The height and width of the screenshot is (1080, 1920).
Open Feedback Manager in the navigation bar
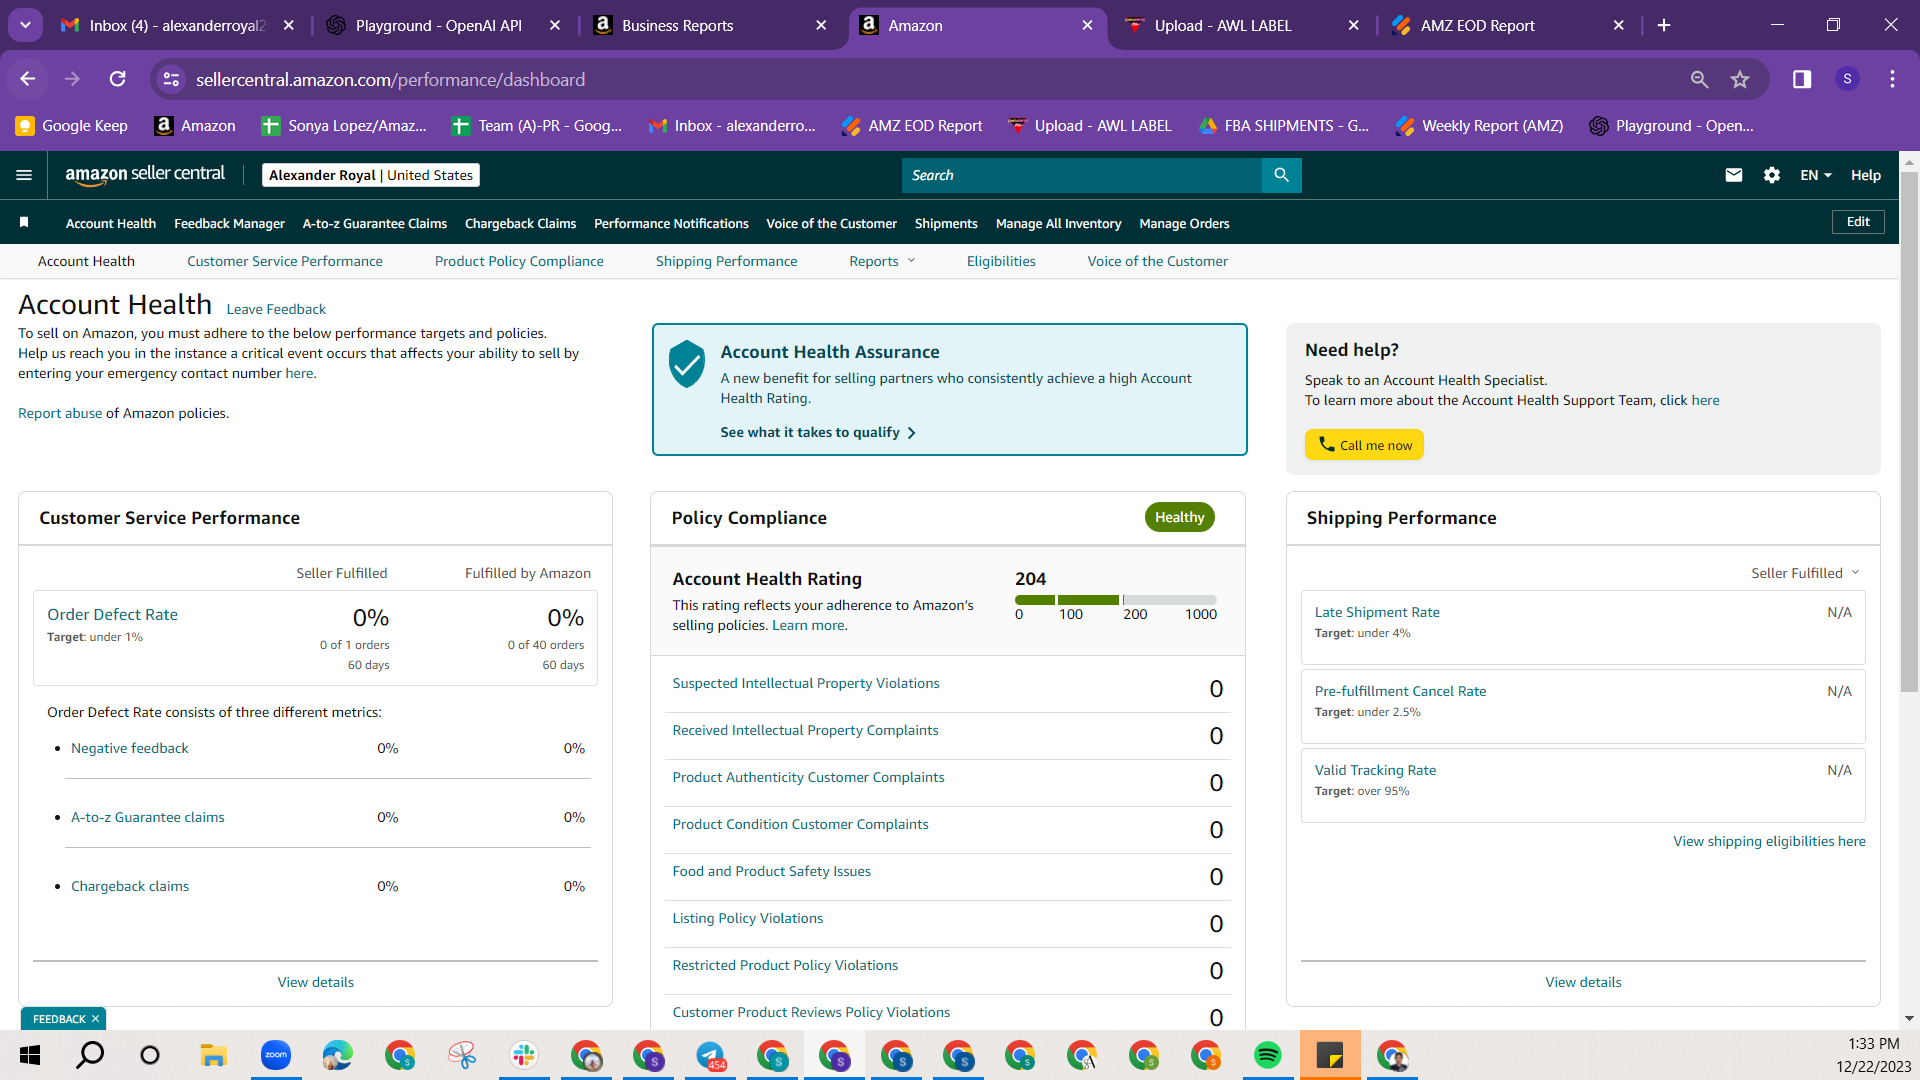coord(229,223)
